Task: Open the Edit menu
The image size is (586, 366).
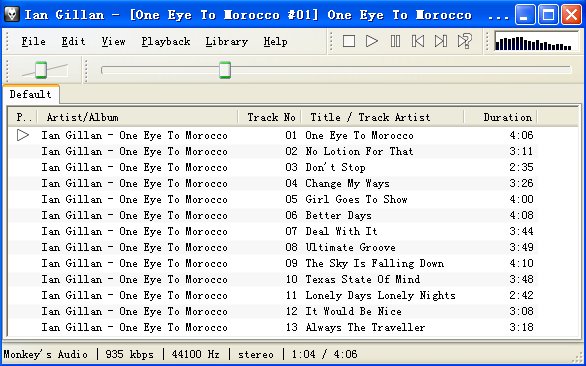Action: (73, 41)
